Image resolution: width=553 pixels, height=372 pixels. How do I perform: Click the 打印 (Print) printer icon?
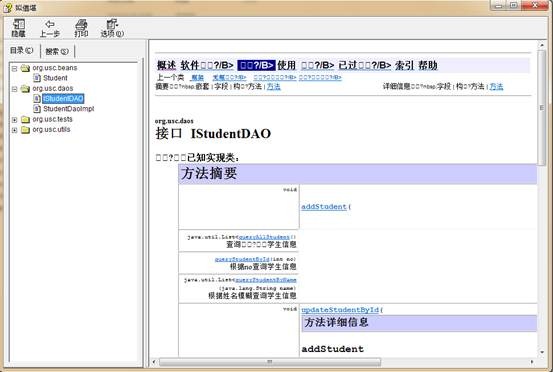tap(81, 24)
